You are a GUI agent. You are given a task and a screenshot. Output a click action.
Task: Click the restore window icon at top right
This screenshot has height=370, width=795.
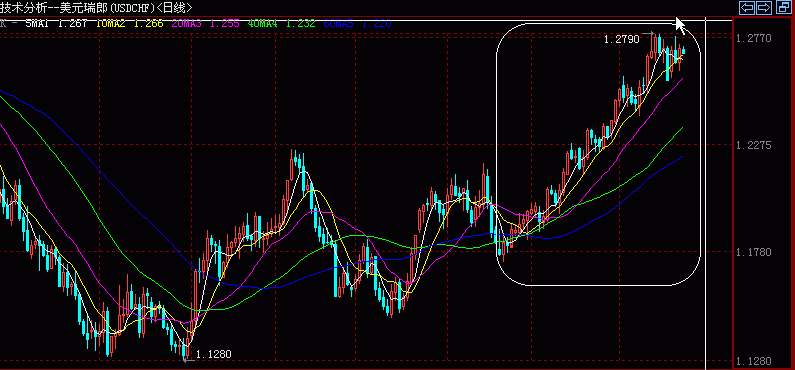point(784,7)
